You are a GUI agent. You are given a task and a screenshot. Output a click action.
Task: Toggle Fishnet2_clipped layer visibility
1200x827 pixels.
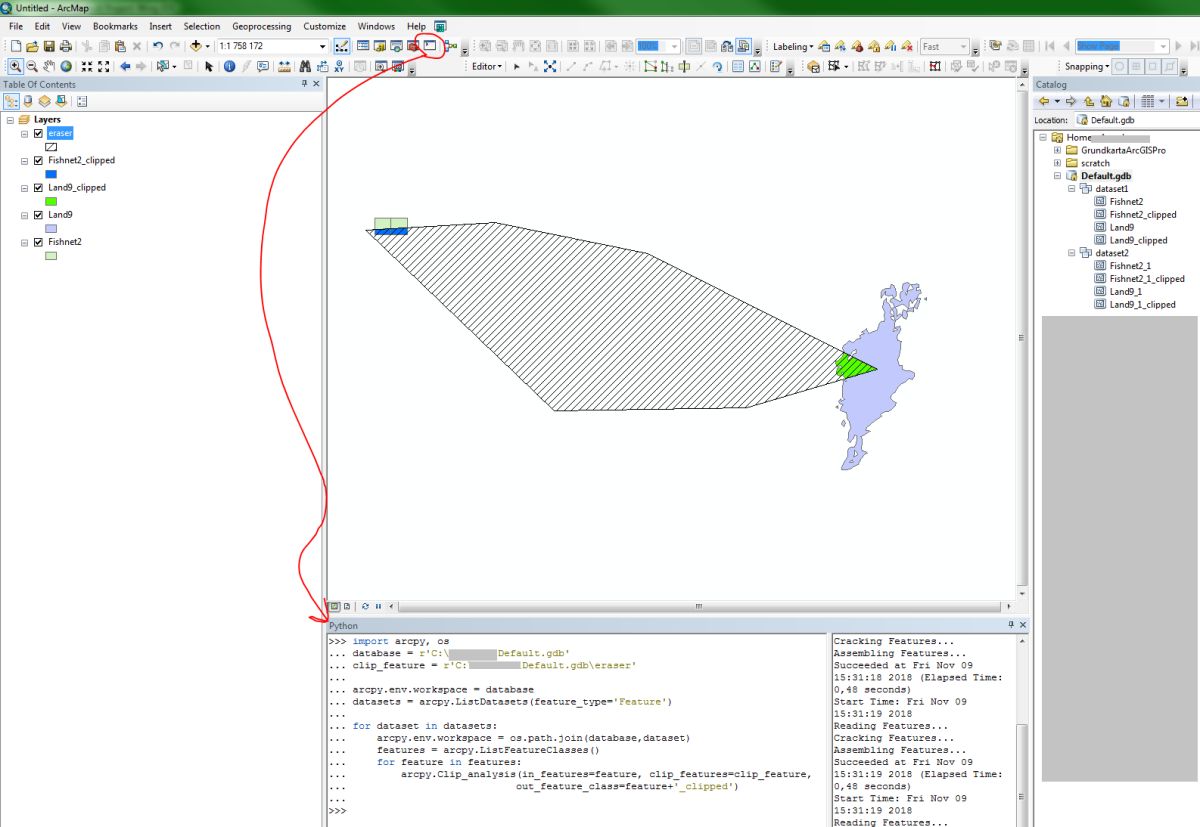pos(38,160)
